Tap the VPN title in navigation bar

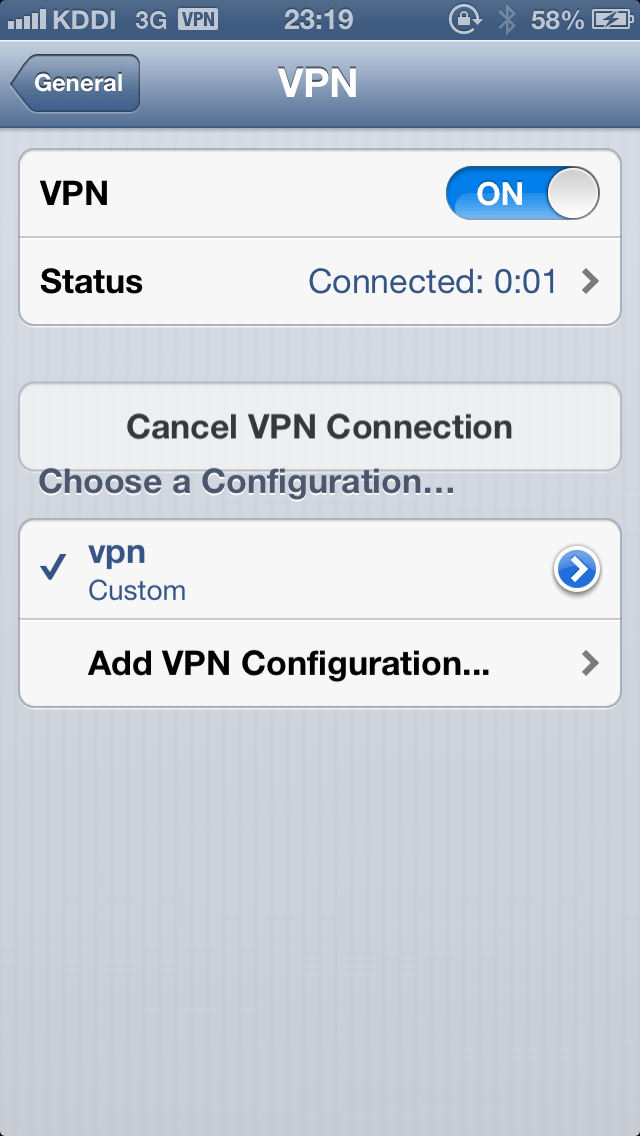(x=317, y=83)
